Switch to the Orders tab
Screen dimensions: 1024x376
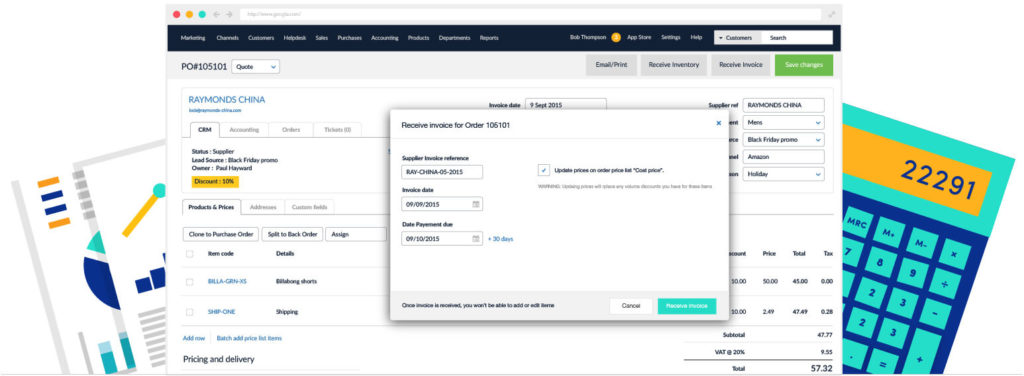point(291,130)
